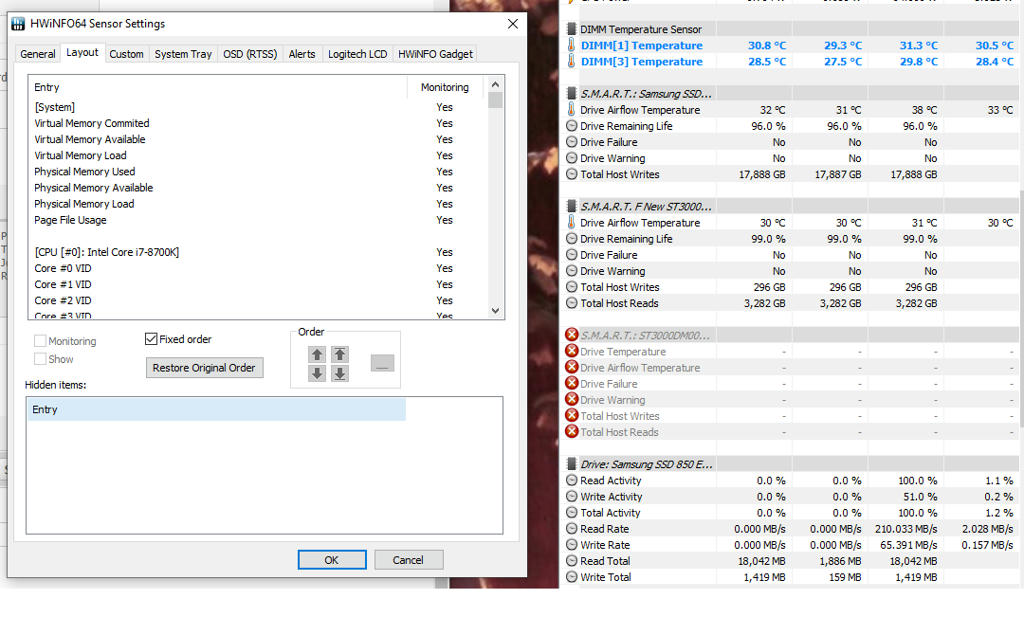Click the icon beside Read Activity
This screenshot has height=635, width=1024.
(571, 480)
